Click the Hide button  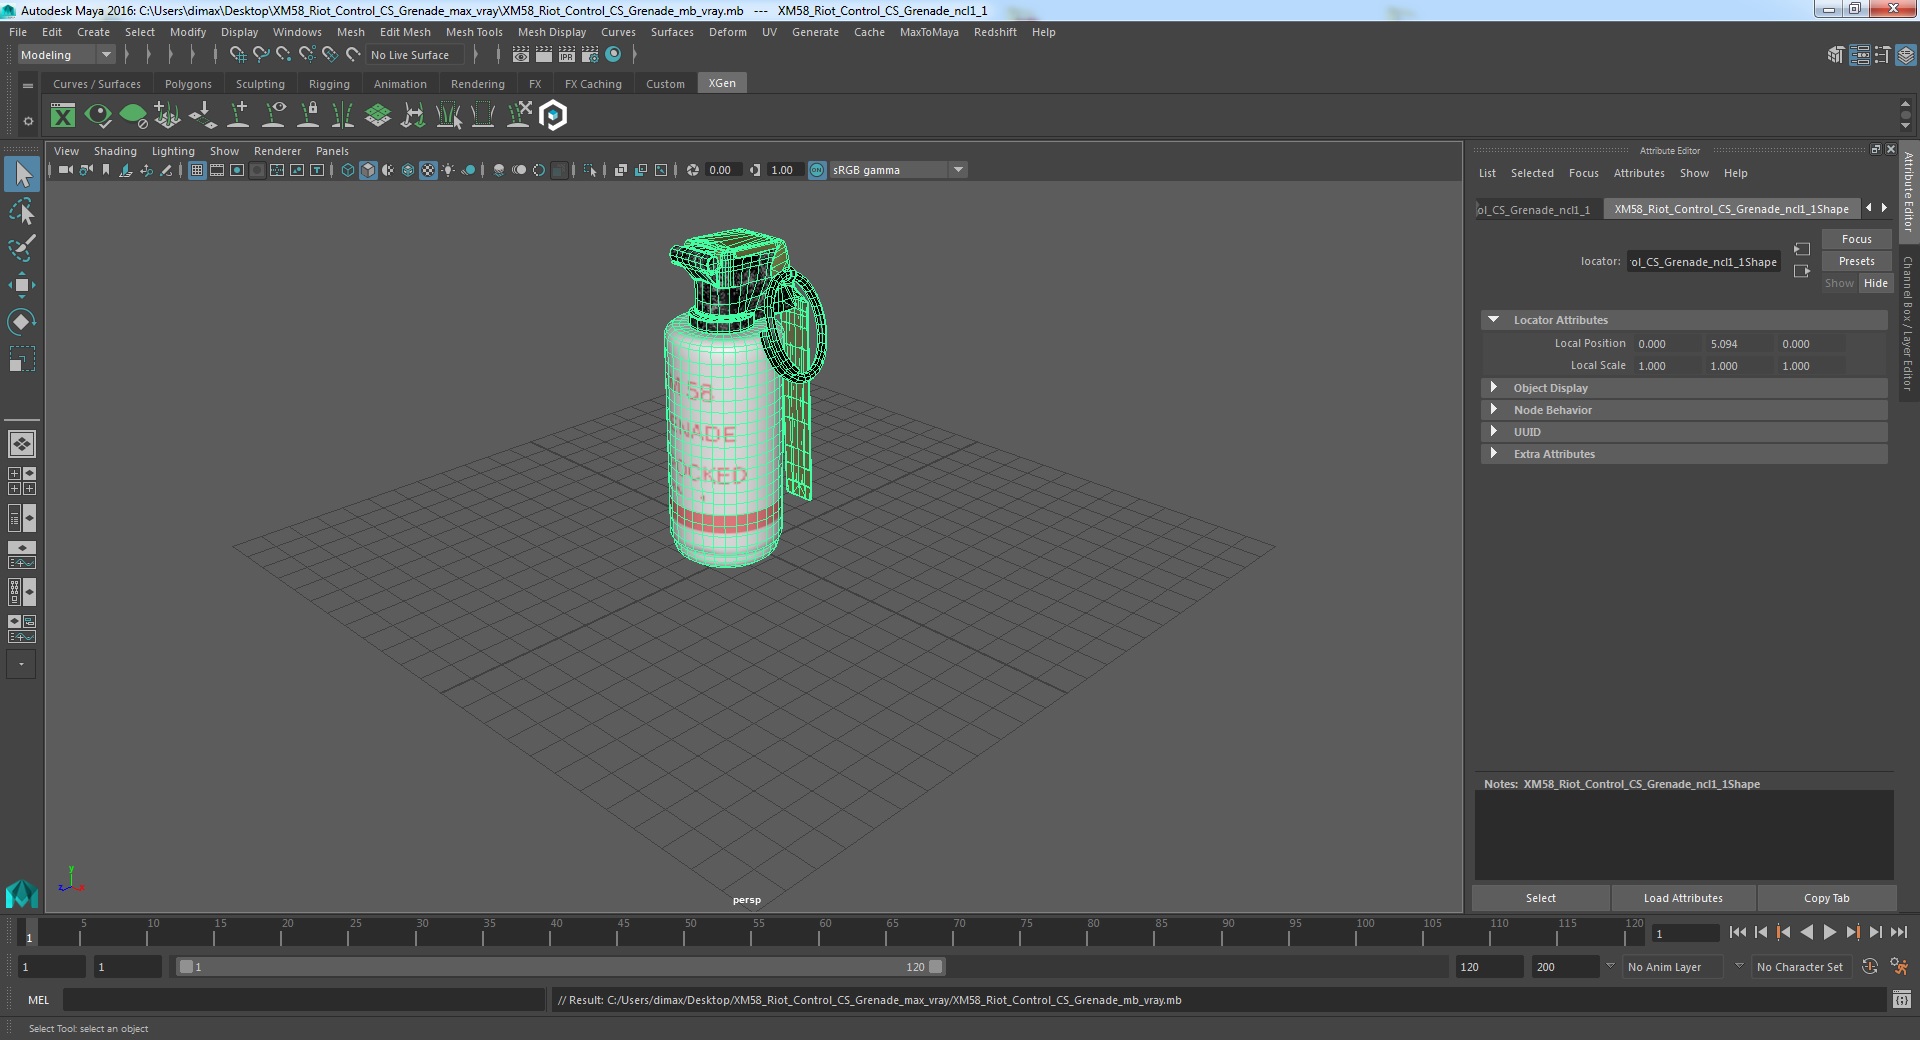pyautogui.click(x=1875, y=283)
